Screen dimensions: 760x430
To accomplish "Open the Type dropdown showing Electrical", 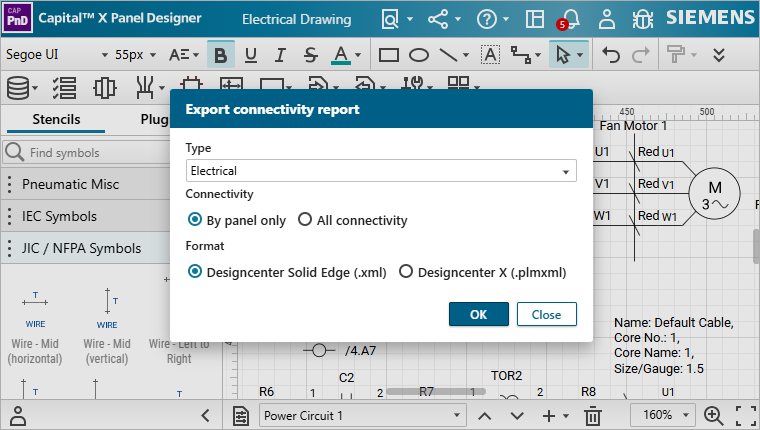I will pyautogui.click(x=381, y=171).
